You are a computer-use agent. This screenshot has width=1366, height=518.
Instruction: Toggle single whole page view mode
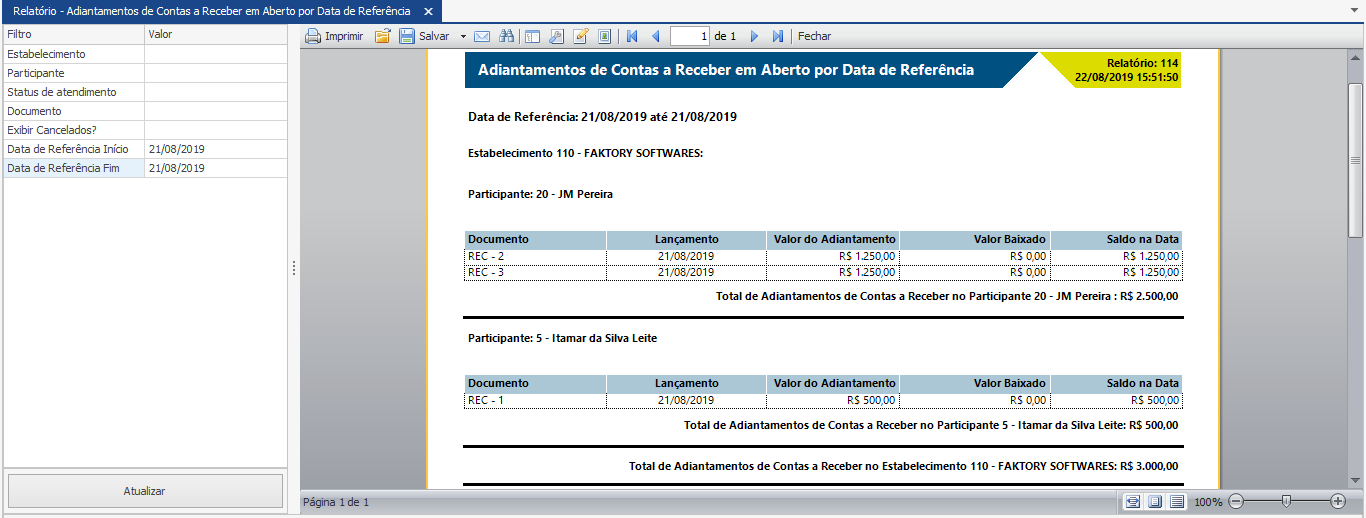coord(1154,501)
